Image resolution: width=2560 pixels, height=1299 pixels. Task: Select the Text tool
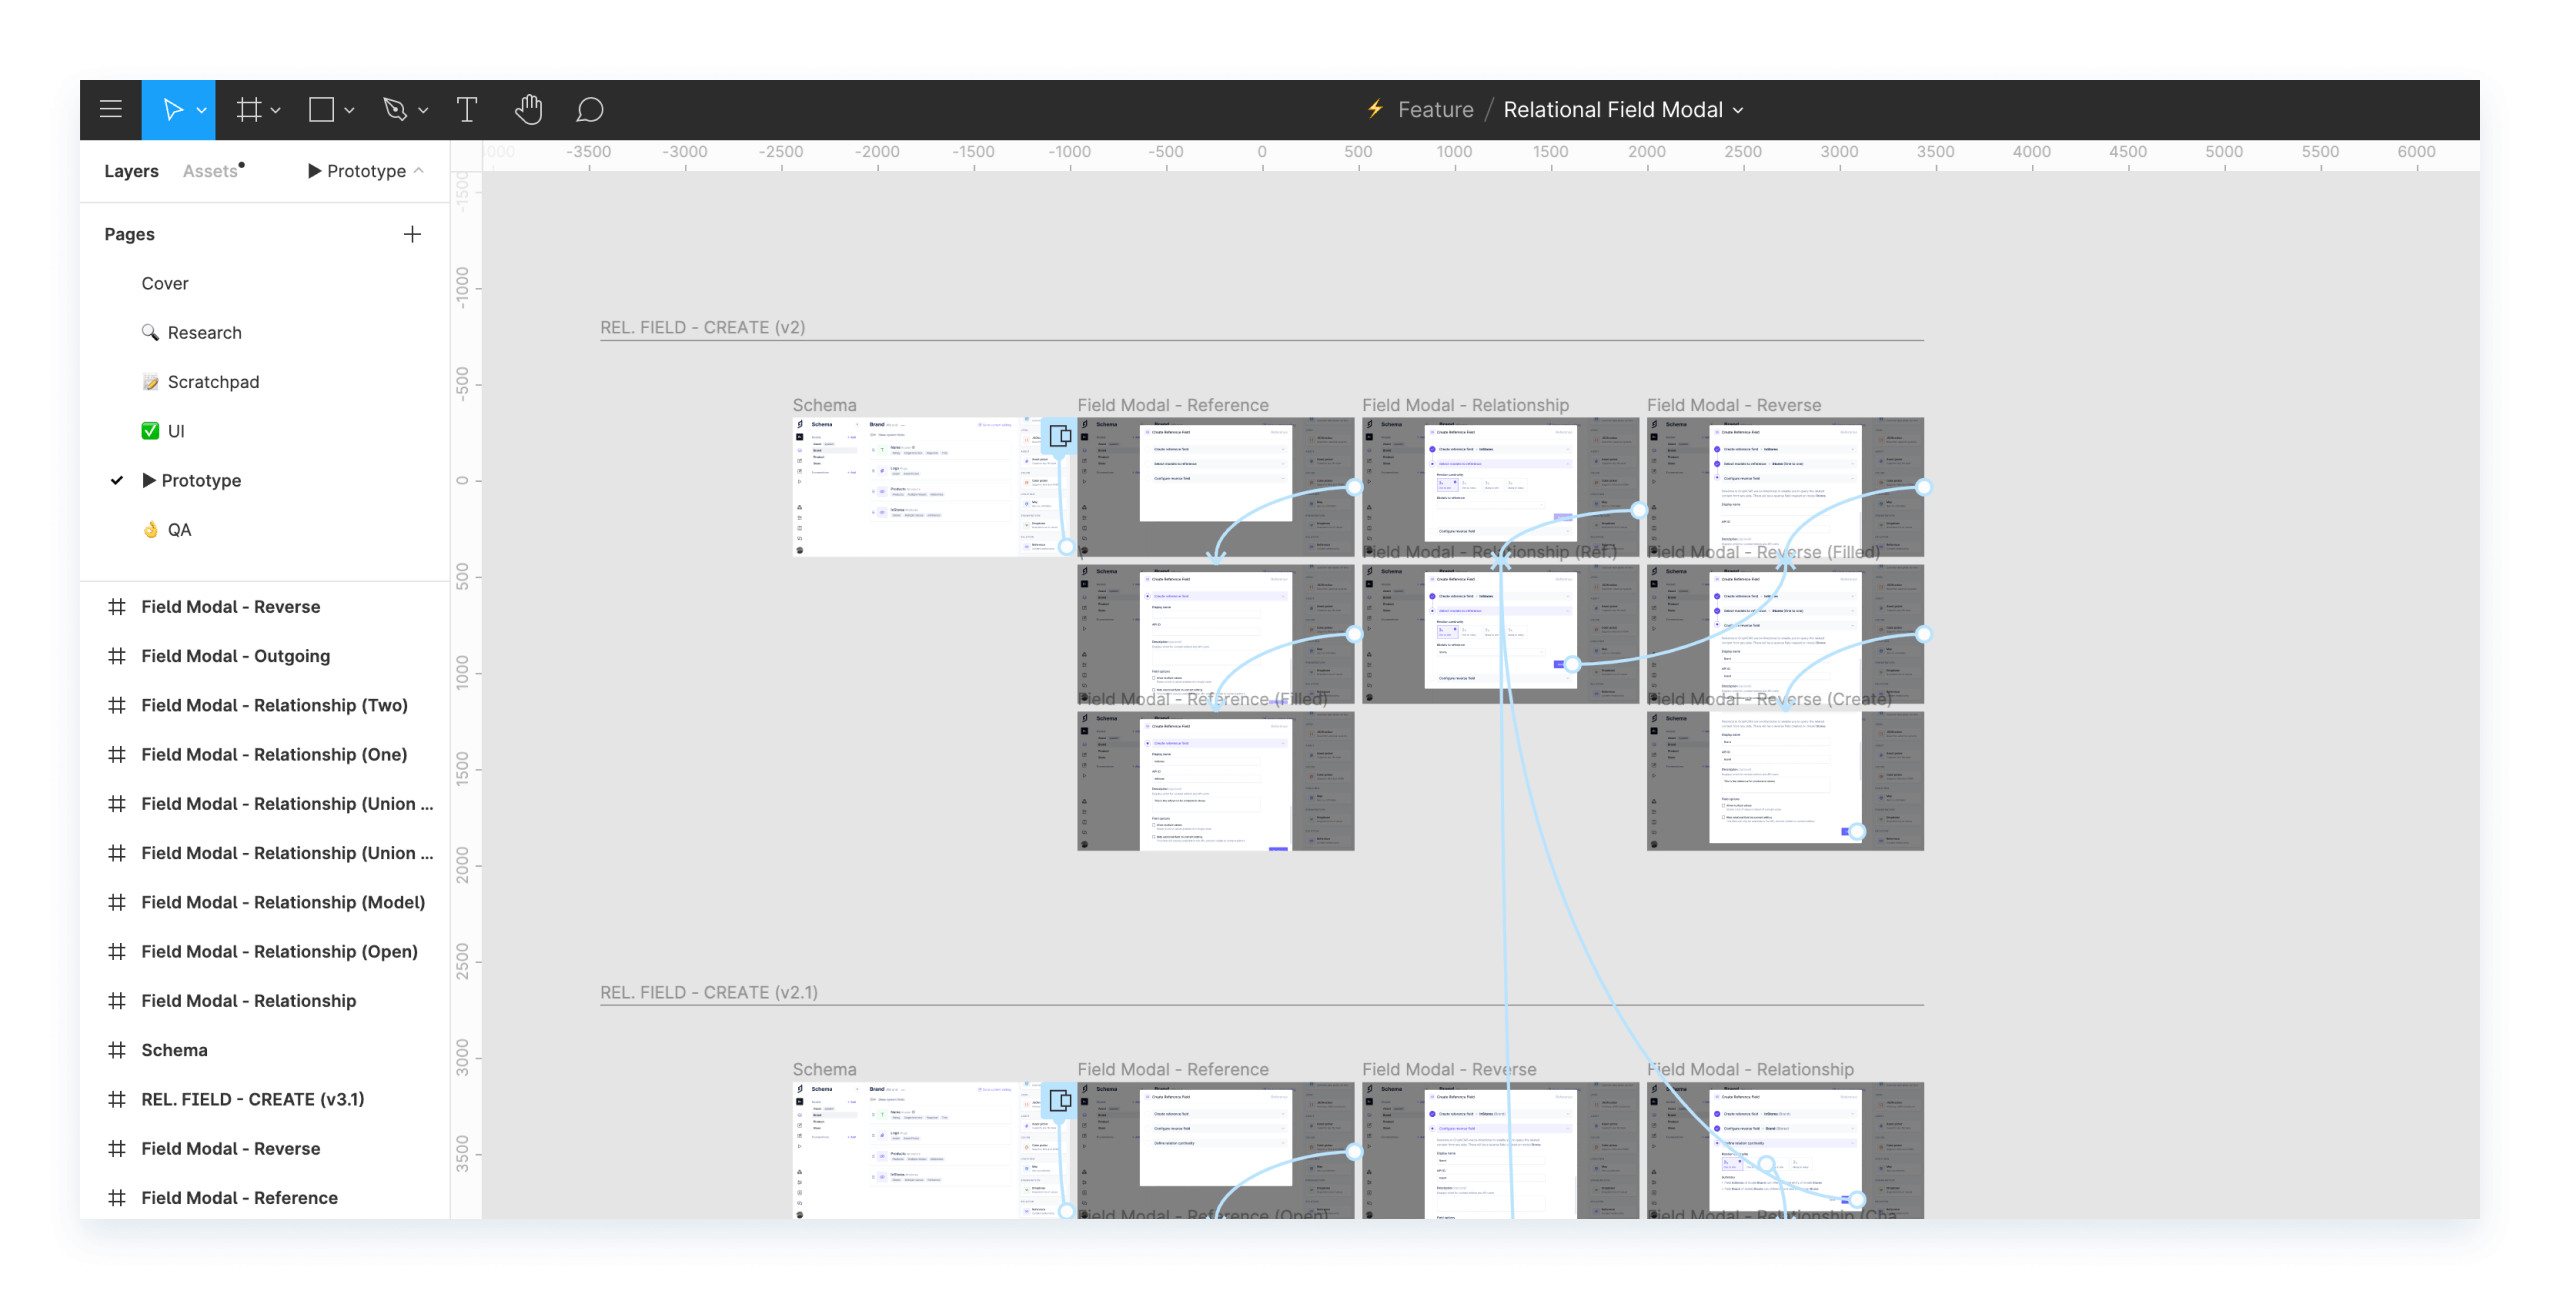(465, 109)
